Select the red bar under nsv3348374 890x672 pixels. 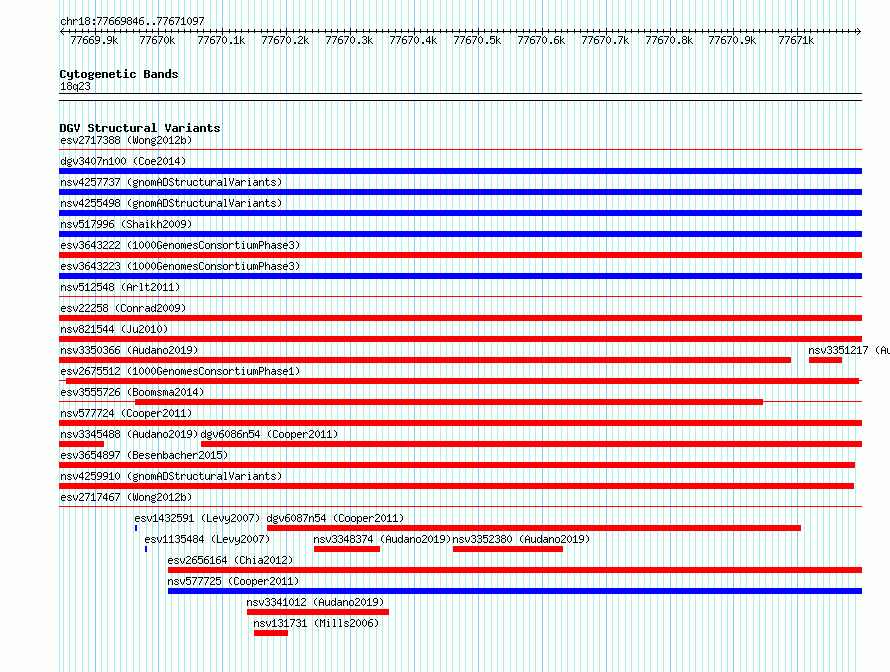tap(347, 549)
